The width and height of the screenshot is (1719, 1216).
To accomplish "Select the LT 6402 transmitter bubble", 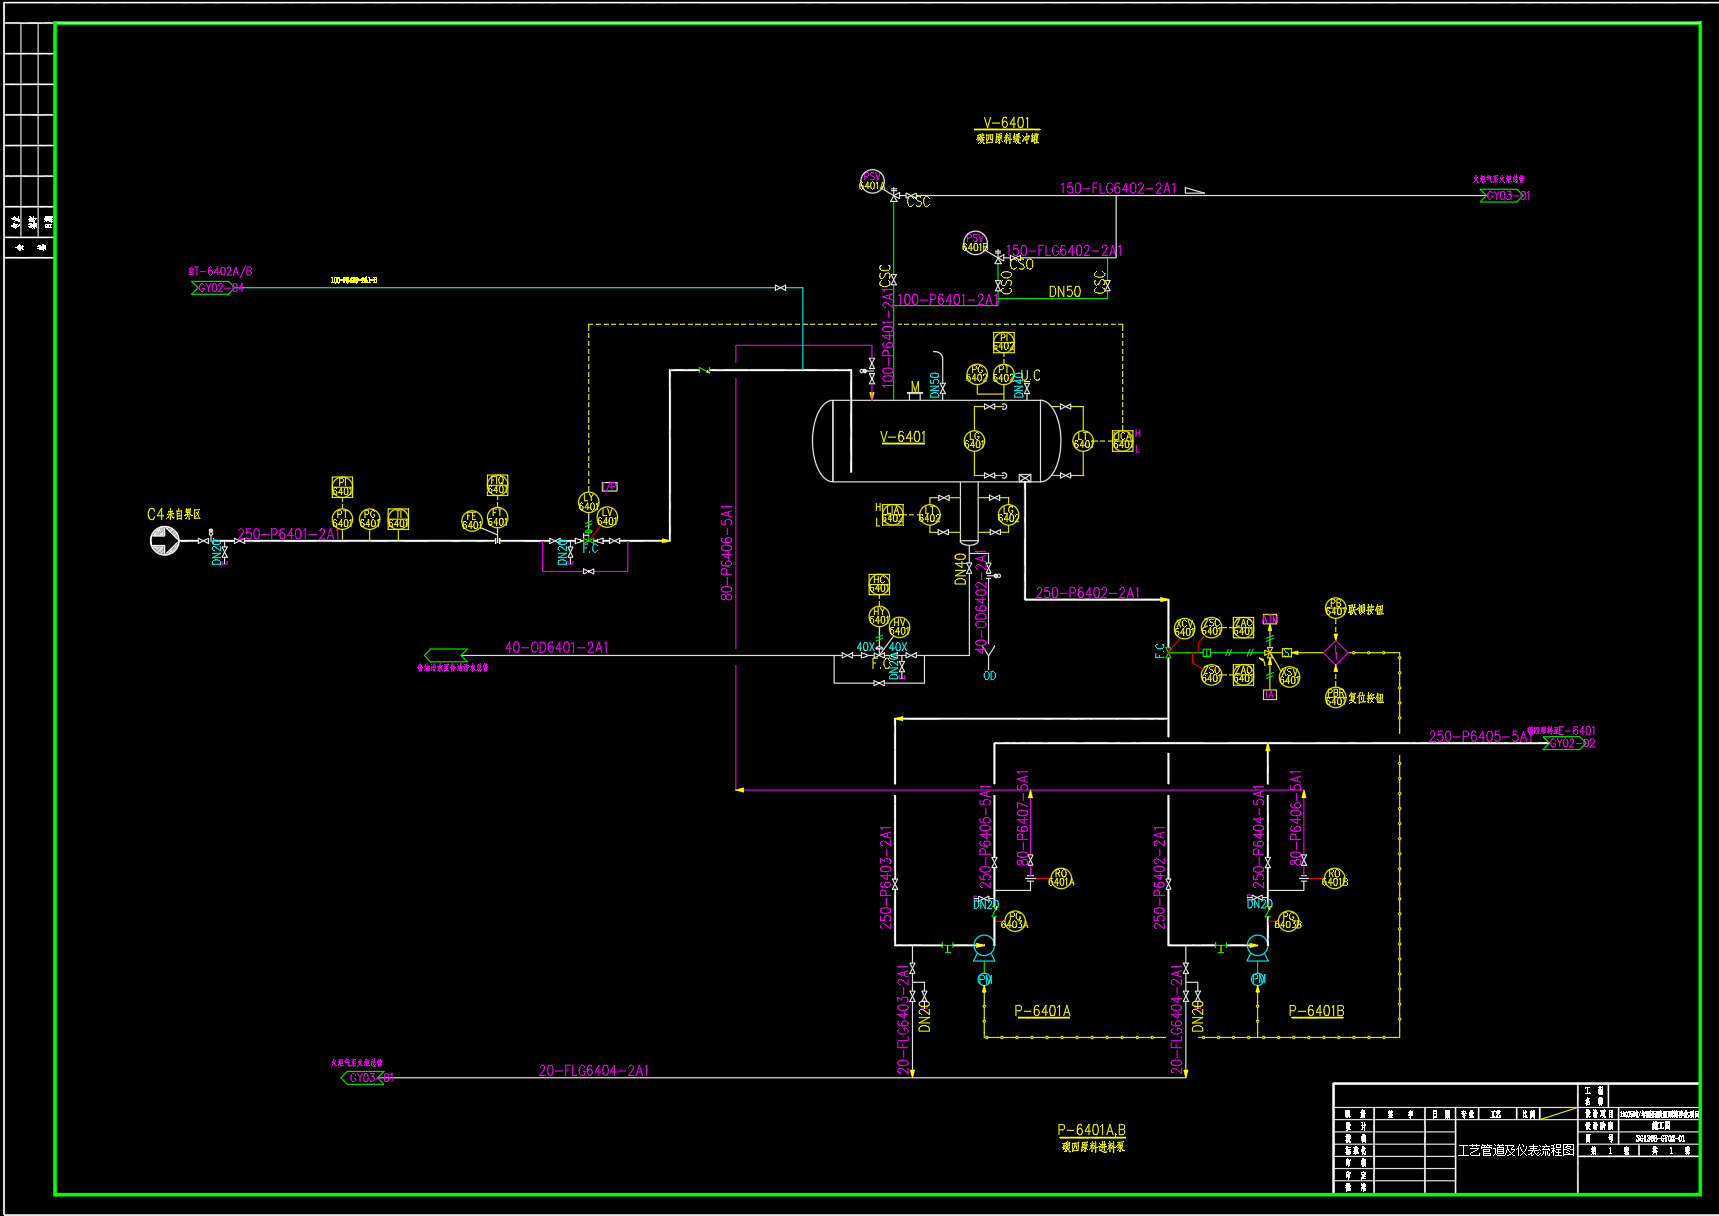I will pyautogui.click(x=929, y=515).
